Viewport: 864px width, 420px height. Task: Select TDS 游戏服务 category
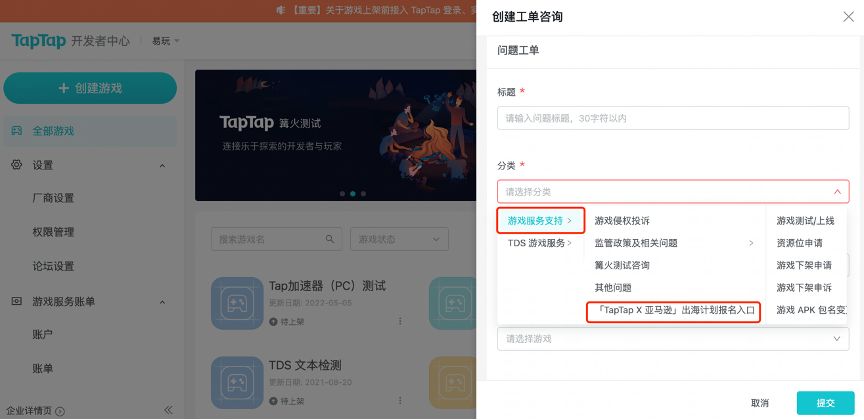[540, 243]
